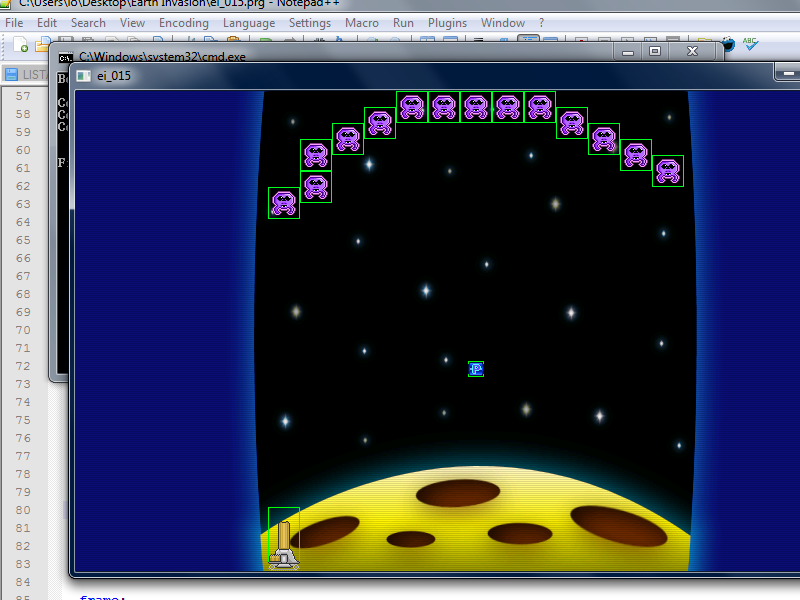This screenshot has height=600, width=800.
Task: Click the ei_015 game window icon
Action: click(x=84, y=75)
